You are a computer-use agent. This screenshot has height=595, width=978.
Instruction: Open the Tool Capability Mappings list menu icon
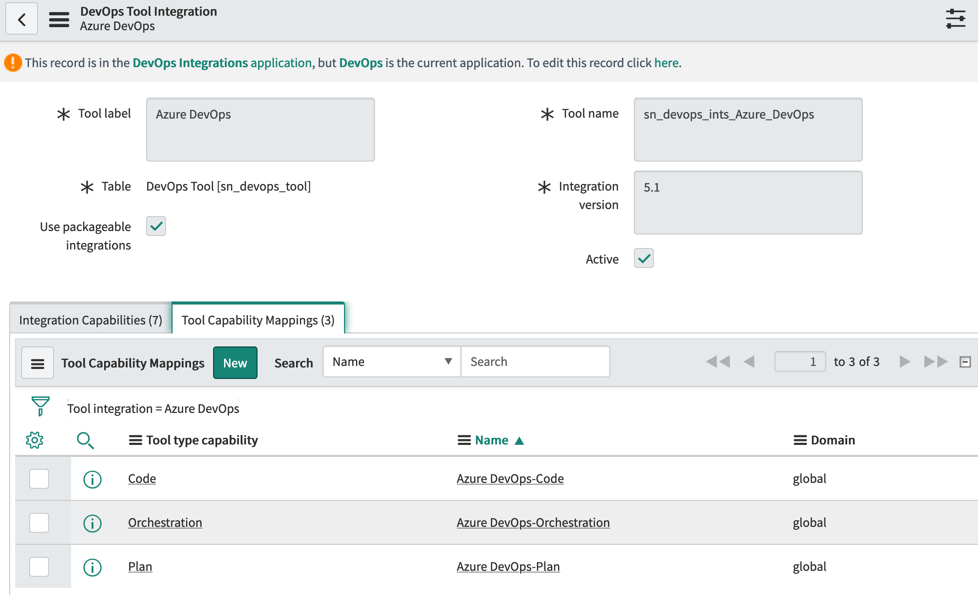click(37, 363)
